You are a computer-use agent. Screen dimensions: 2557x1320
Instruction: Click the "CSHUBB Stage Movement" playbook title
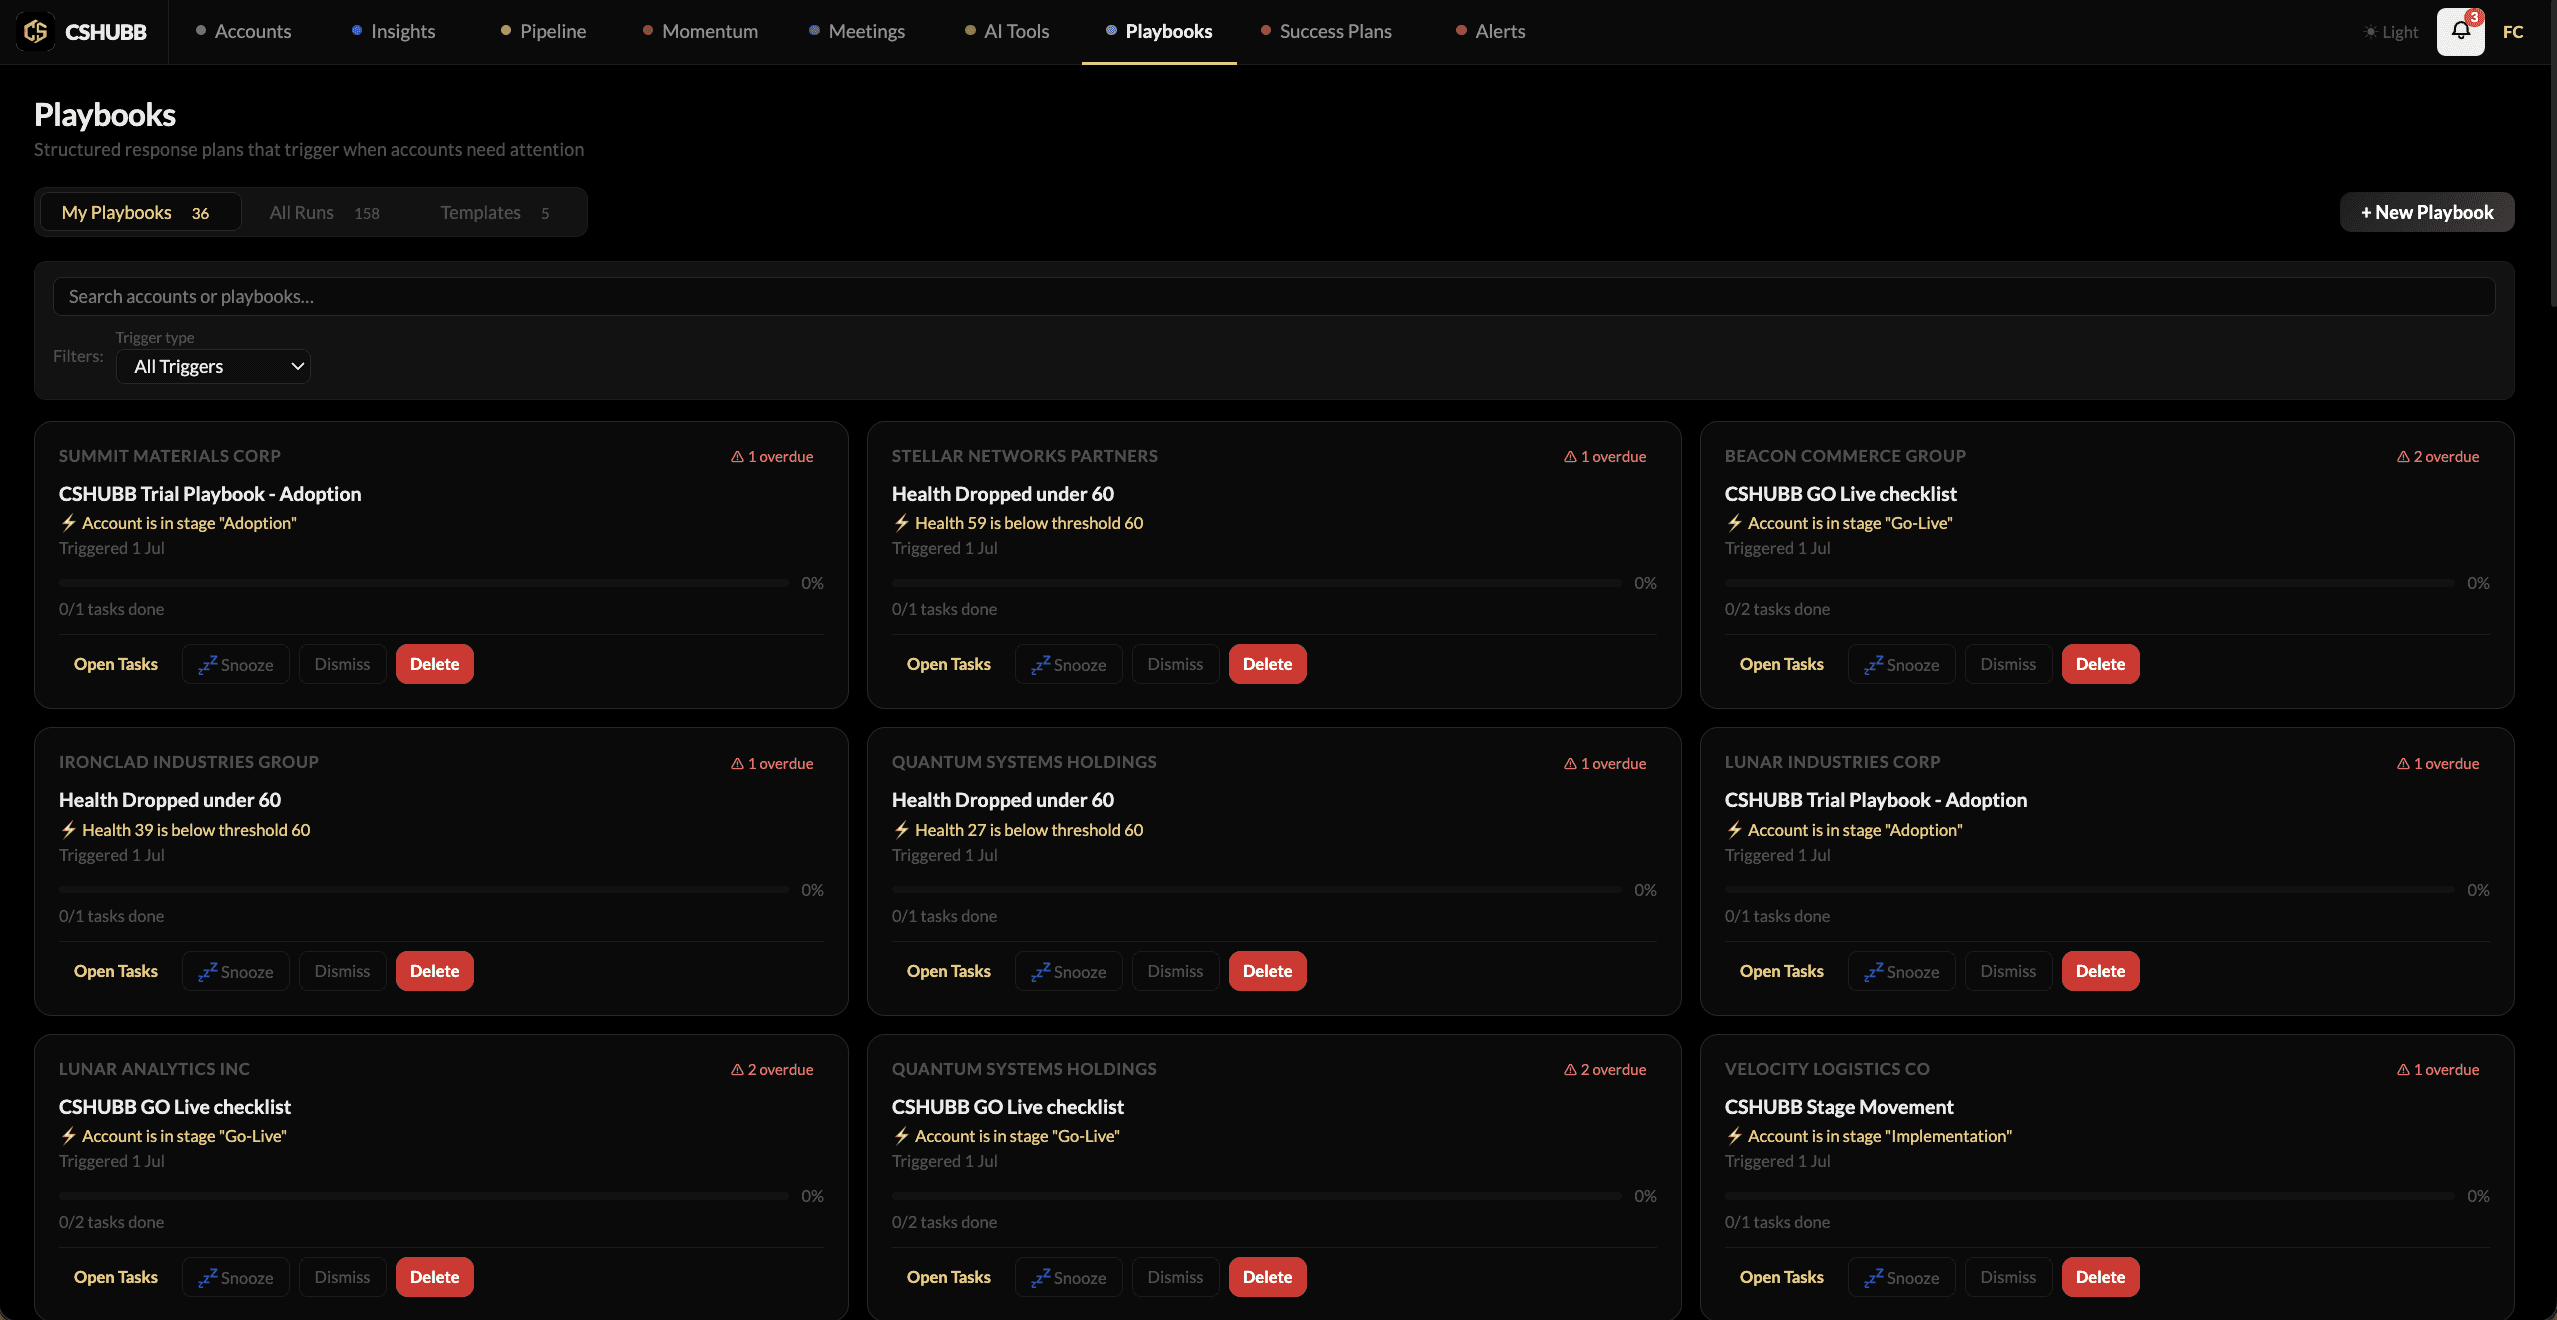pos(1839,1107)
